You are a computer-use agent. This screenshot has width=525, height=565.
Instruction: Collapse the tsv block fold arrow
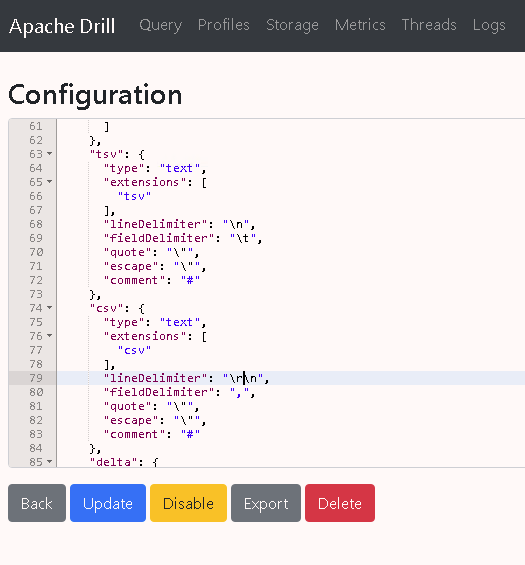[x=50, y=154]
